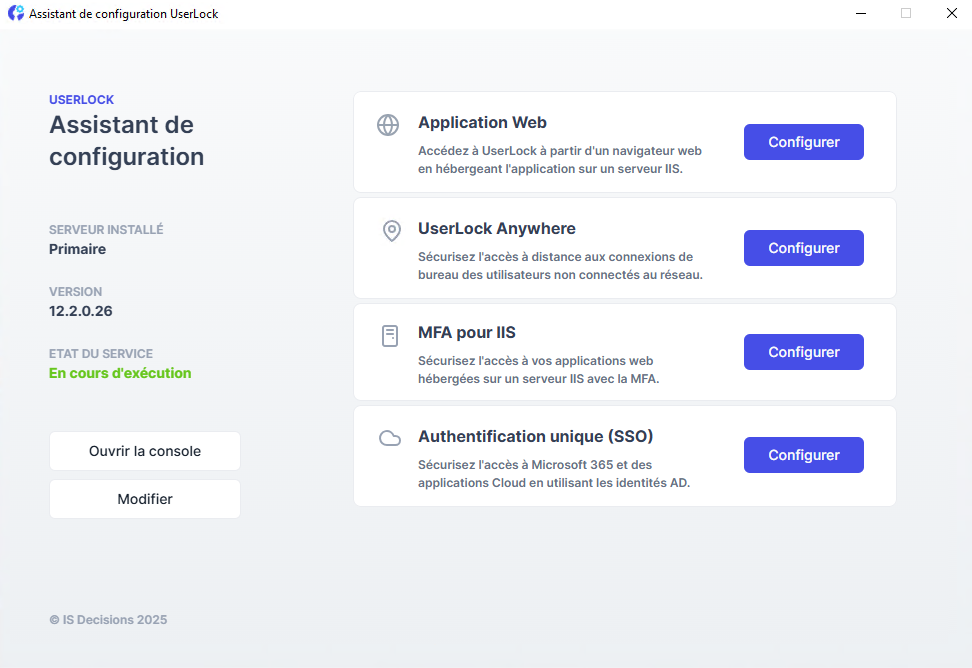Click the version number 12.2.0.26
The width and height of the screenshot is (972, 668).
(81, 311)
